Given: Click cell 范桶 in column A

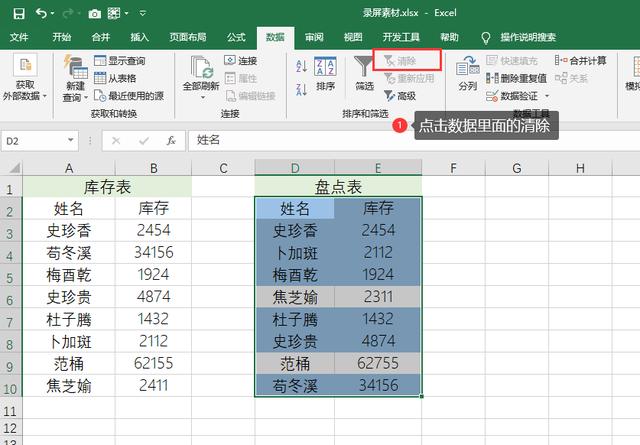Looking at the screenshot, I should coord(69,363).
